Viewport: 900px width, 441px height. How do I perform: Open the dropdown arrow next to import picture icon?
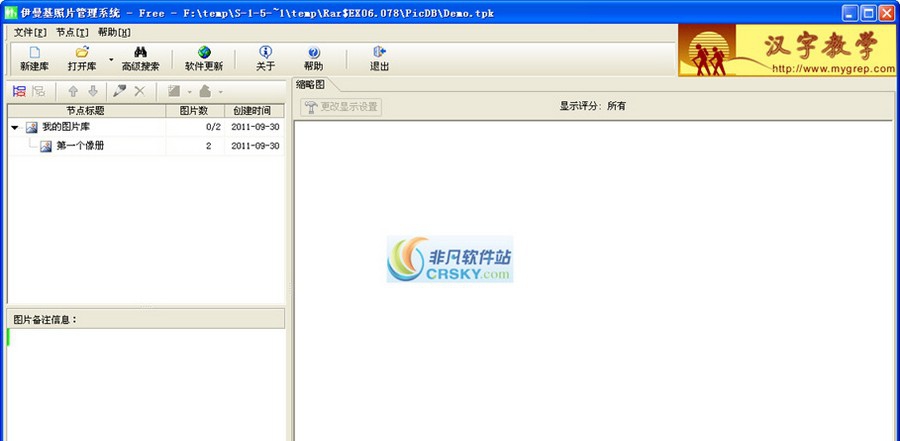coord(189,92)
